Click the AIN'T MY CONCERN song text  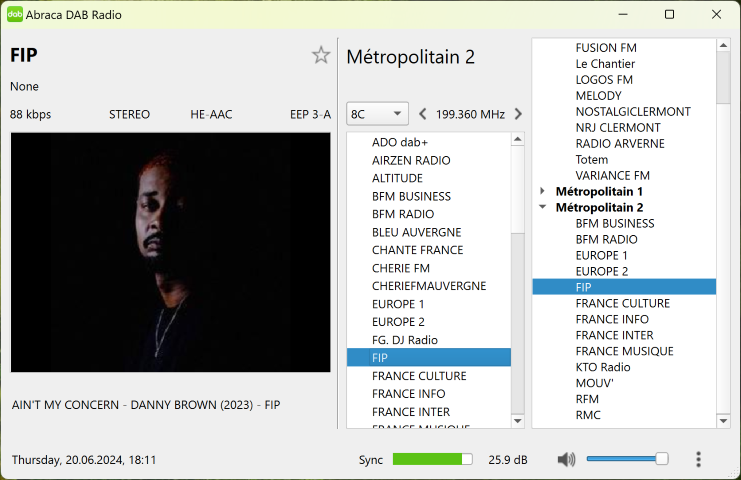pos(146,405)
